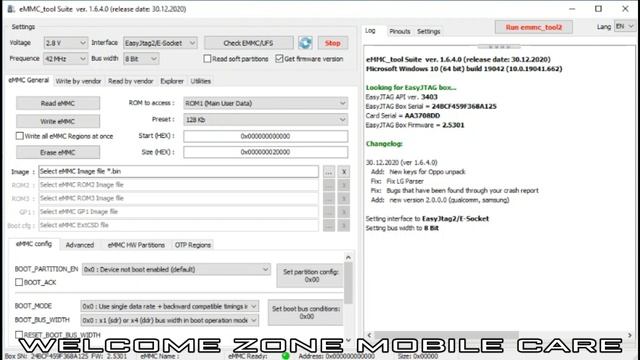This screenshot has width=640, height=360.
Task: Select the Settings tab in right panel
Action: [429, 31]
